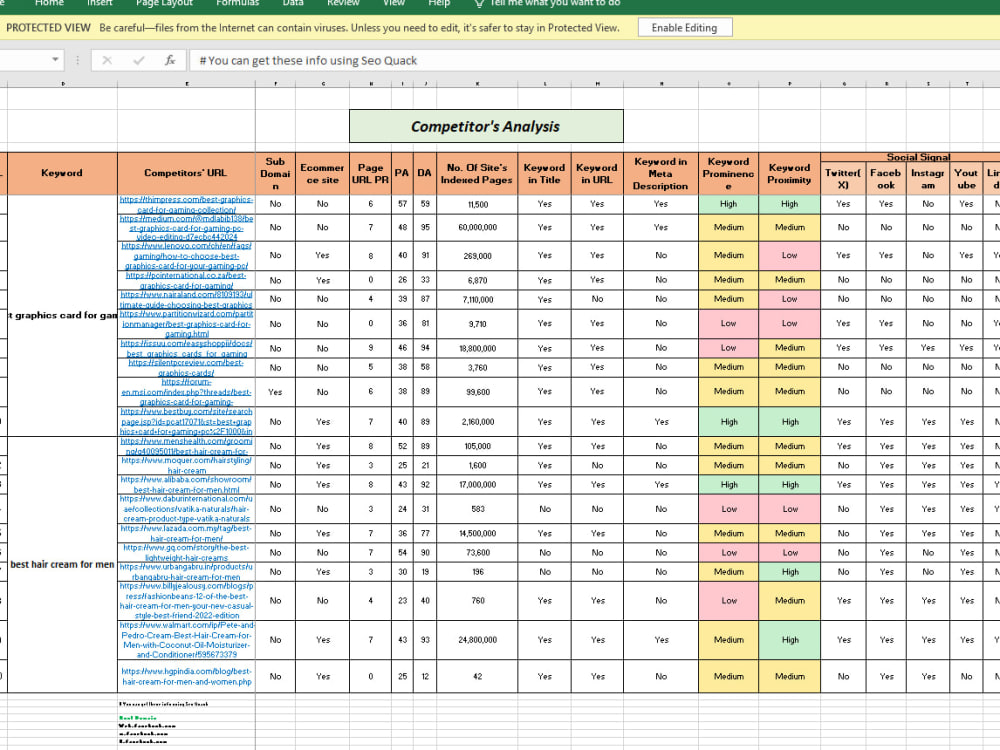The height and width of the screenshot is (750, 1000).
Task: Open the lenovo.com gaming PC link
Action: coord(186,256)
